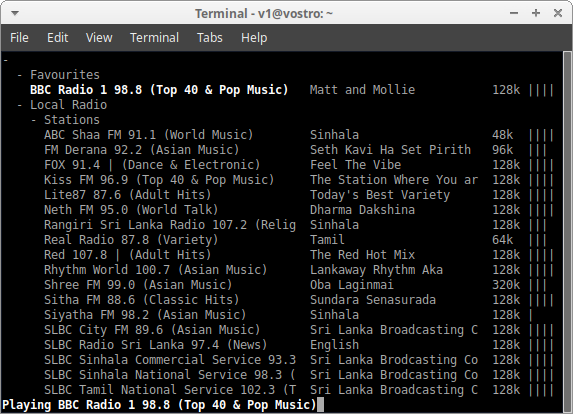Select SLBC Sinhala National Service 98.3
Screen dimensions: 573x414
tap(170, 375)
